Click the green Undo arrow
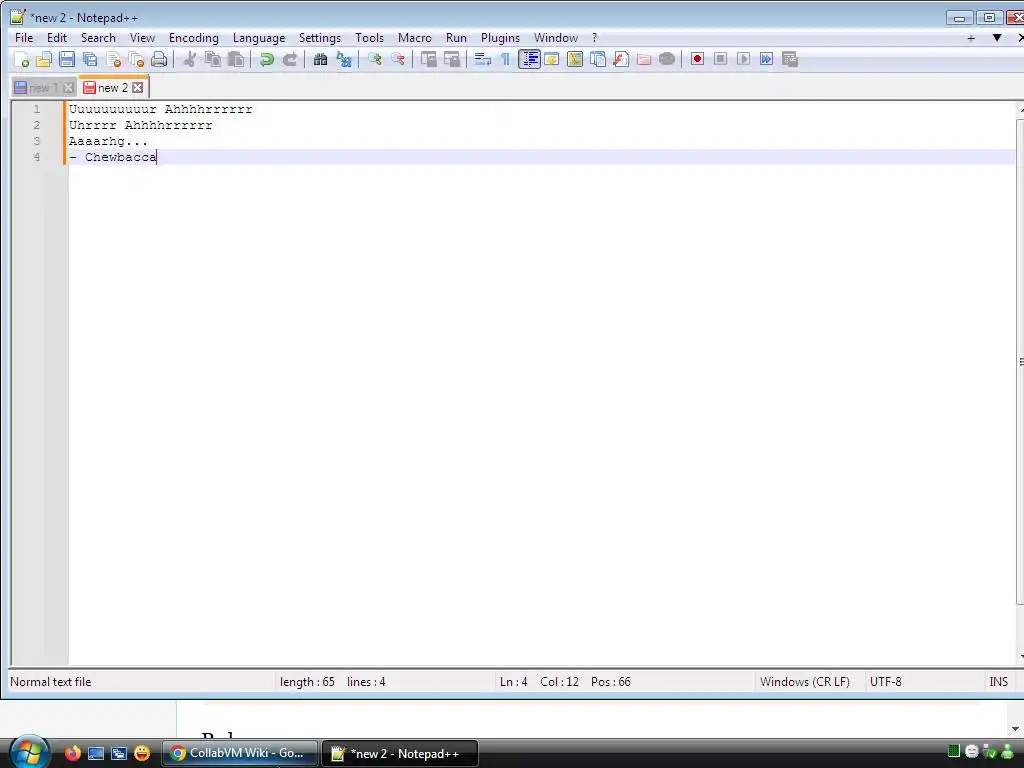The height and width of the screenshot is (768, 1024). coord(266,59)
